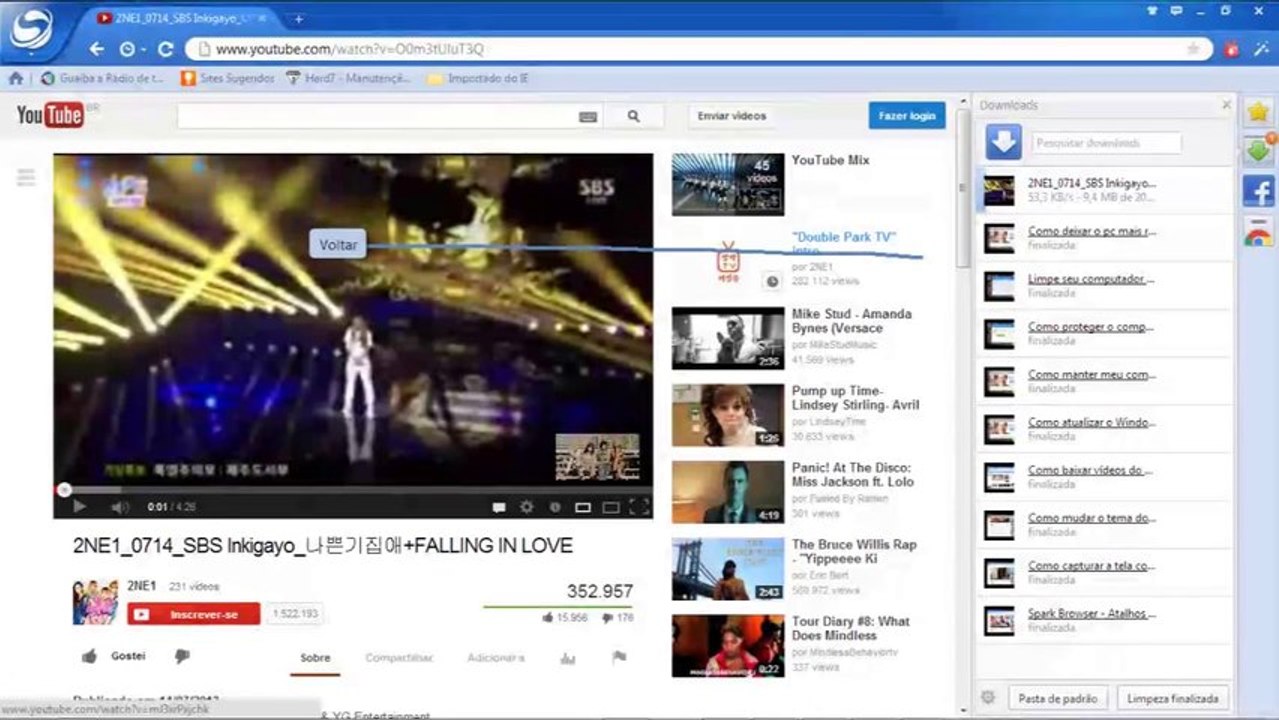This screenshot has width=1279, height=720.
Task: Click the YouTube magnifier search button
Action: (634, 116)
